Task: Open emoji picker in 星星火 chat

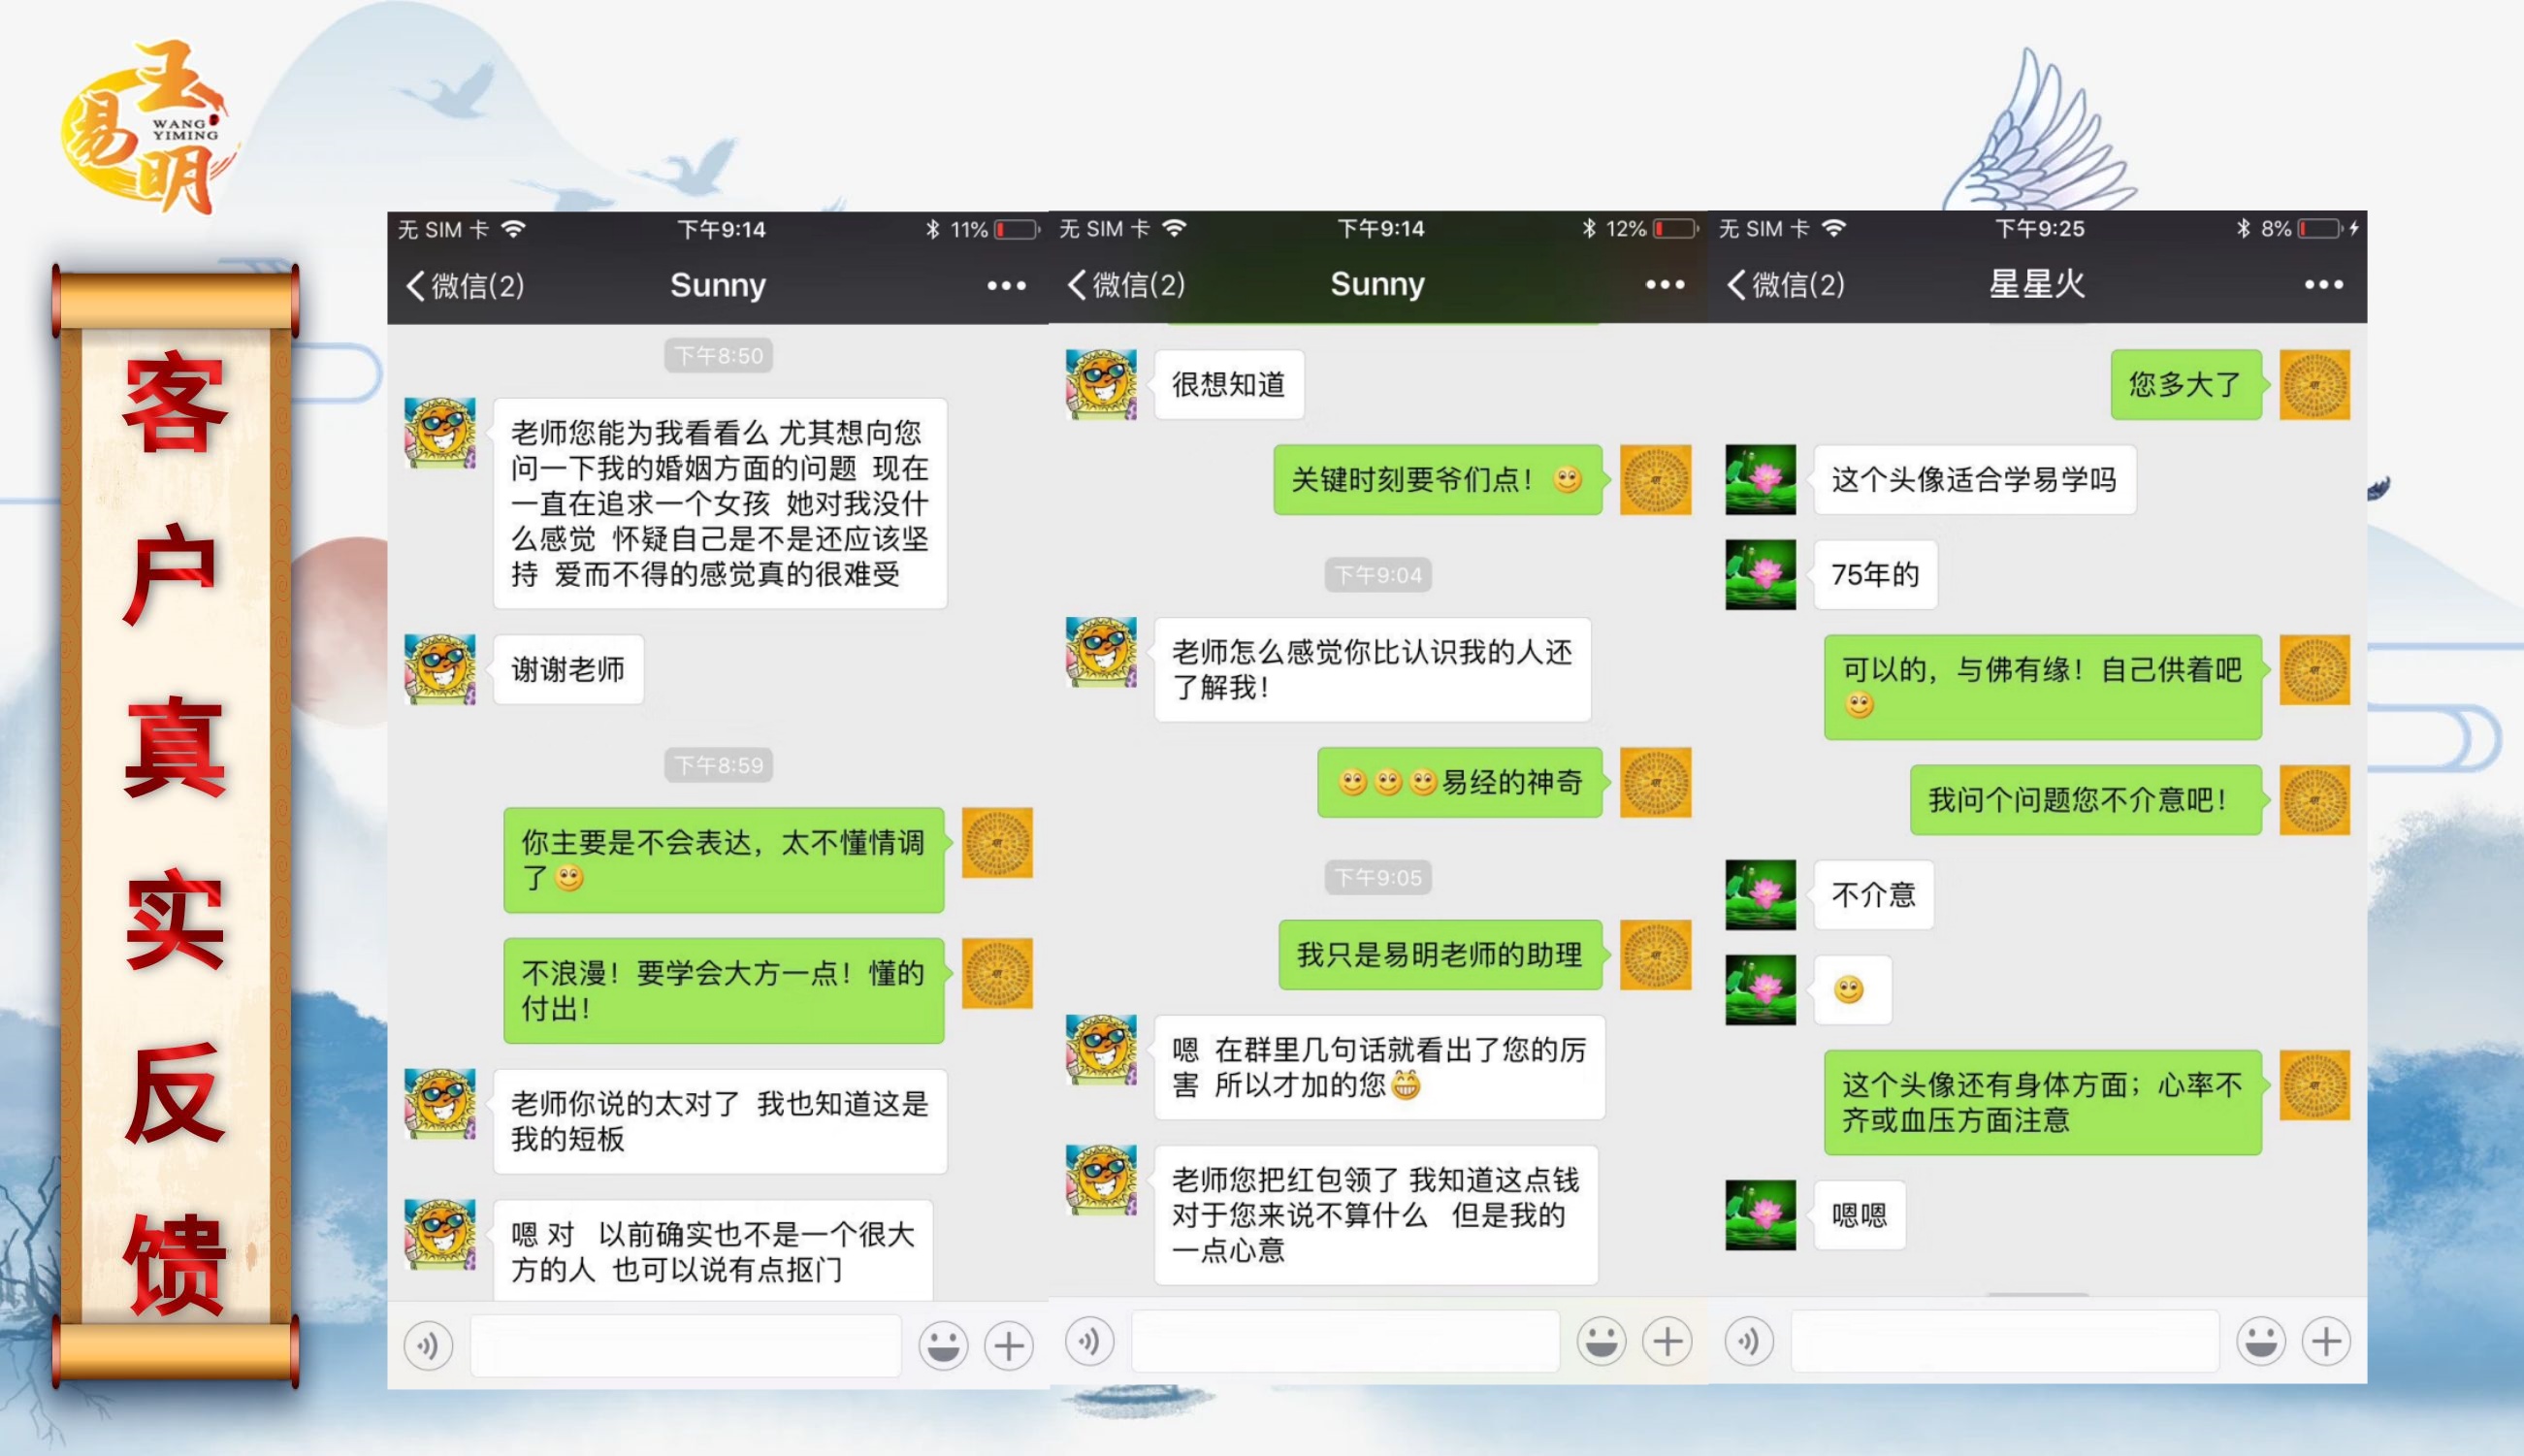Action: coord(2260,1341)
